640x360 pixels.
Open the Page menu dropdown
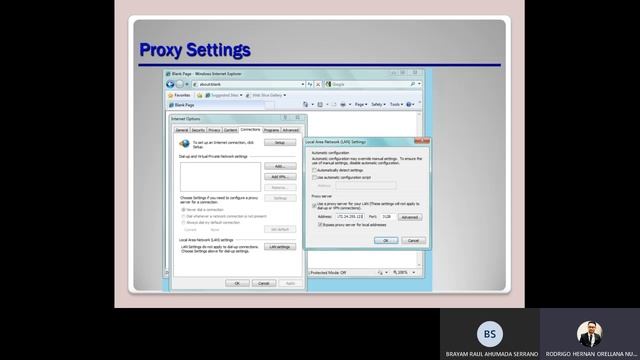coord(361,104)
